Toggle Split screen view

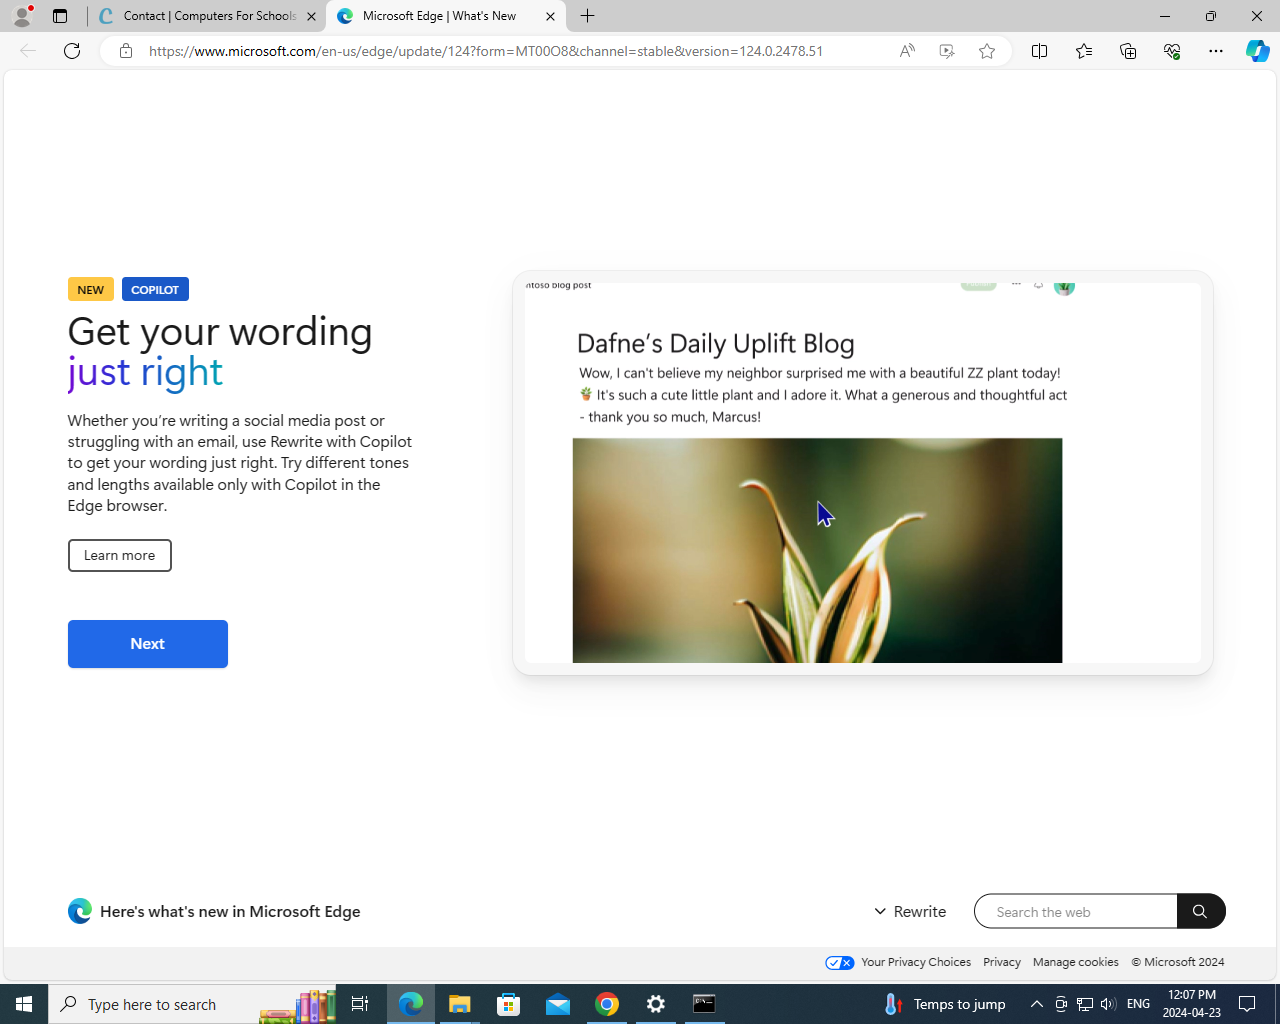click(1039, 51)
